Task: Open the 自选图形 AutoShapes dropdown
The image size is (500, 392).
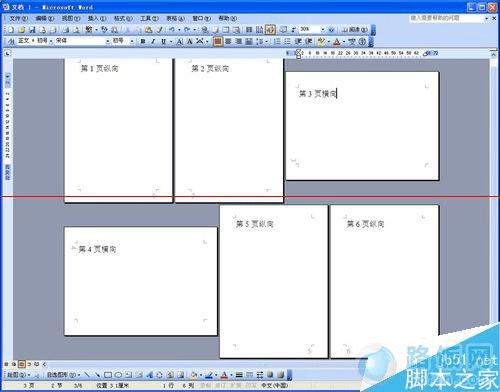Action: click(x=64, y=375)
